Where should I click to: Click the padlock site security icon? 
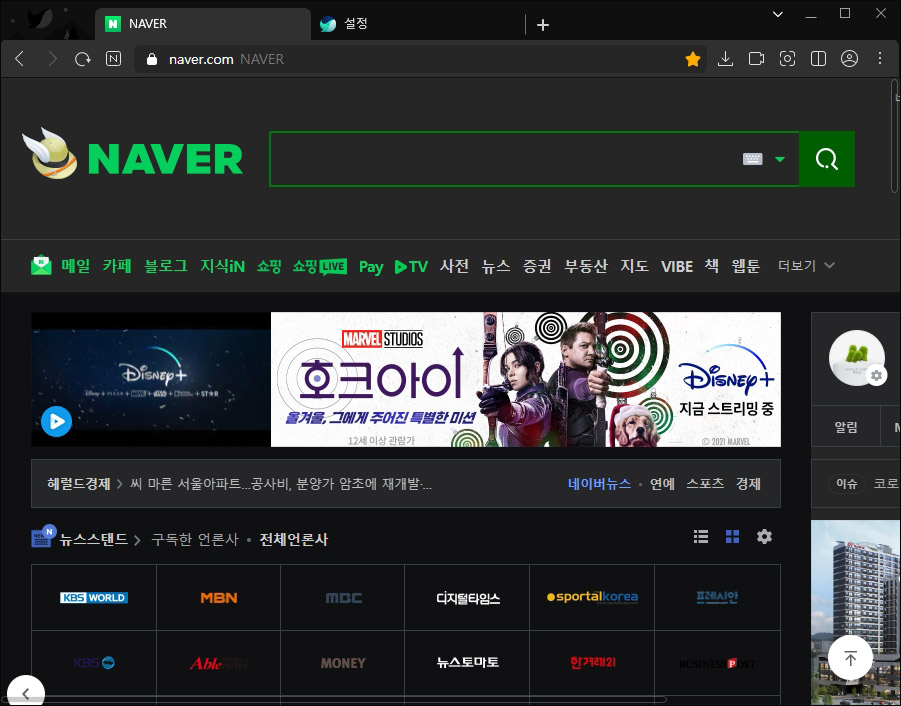[x=152, y=59]
